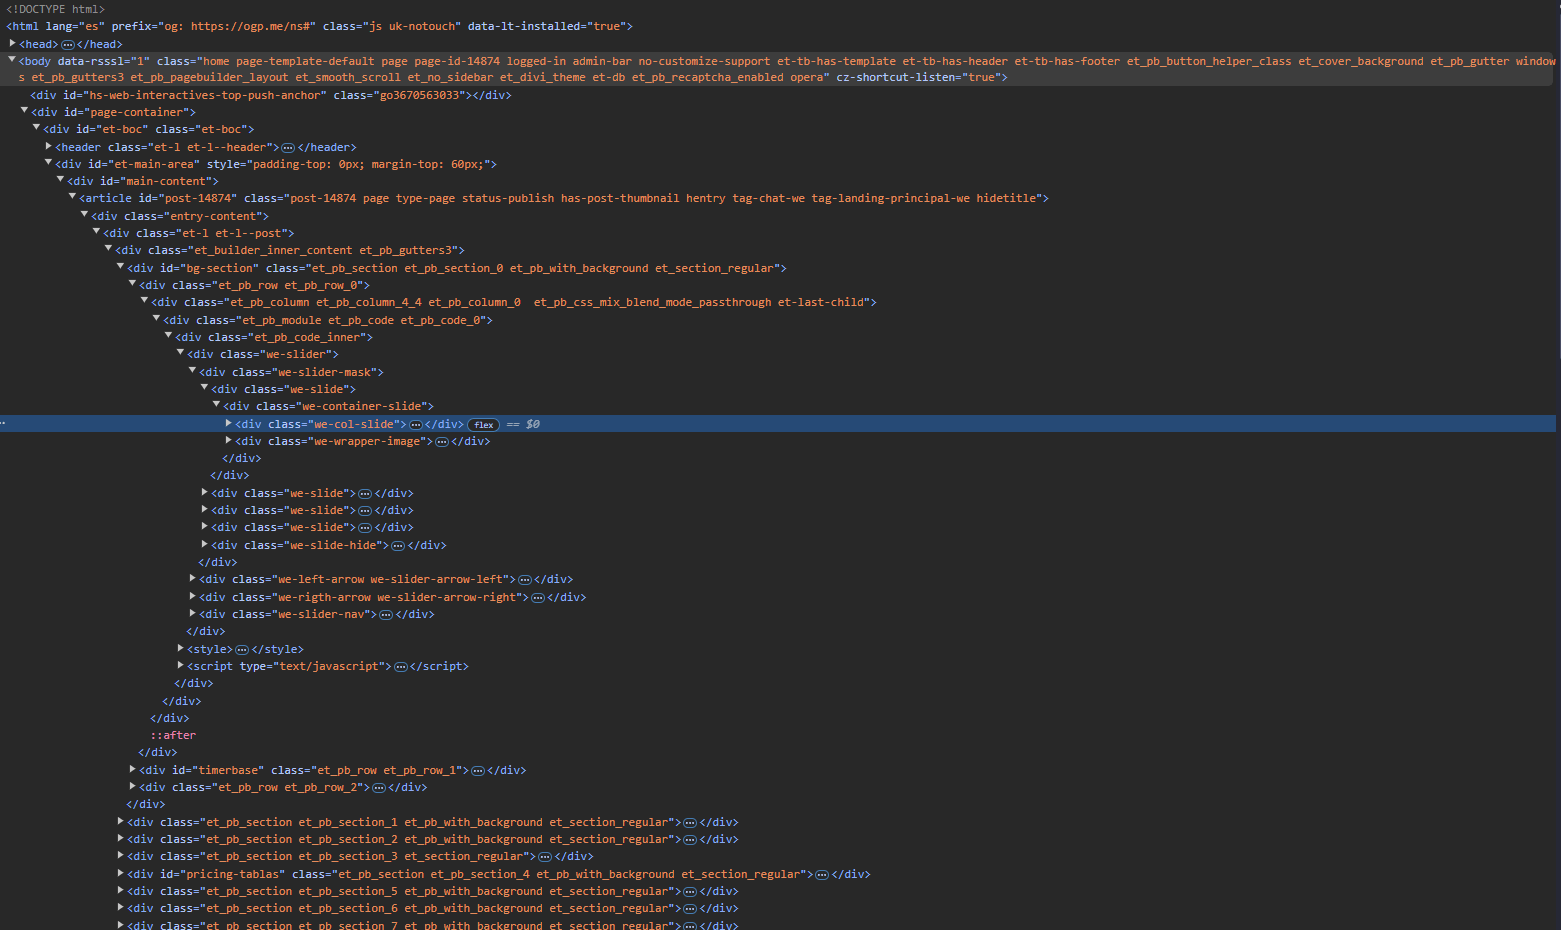Viewport: 1561px width, 930px height.
Task: Expand the we-slider-nav div triangle
Action: click(x=193, y=613)
